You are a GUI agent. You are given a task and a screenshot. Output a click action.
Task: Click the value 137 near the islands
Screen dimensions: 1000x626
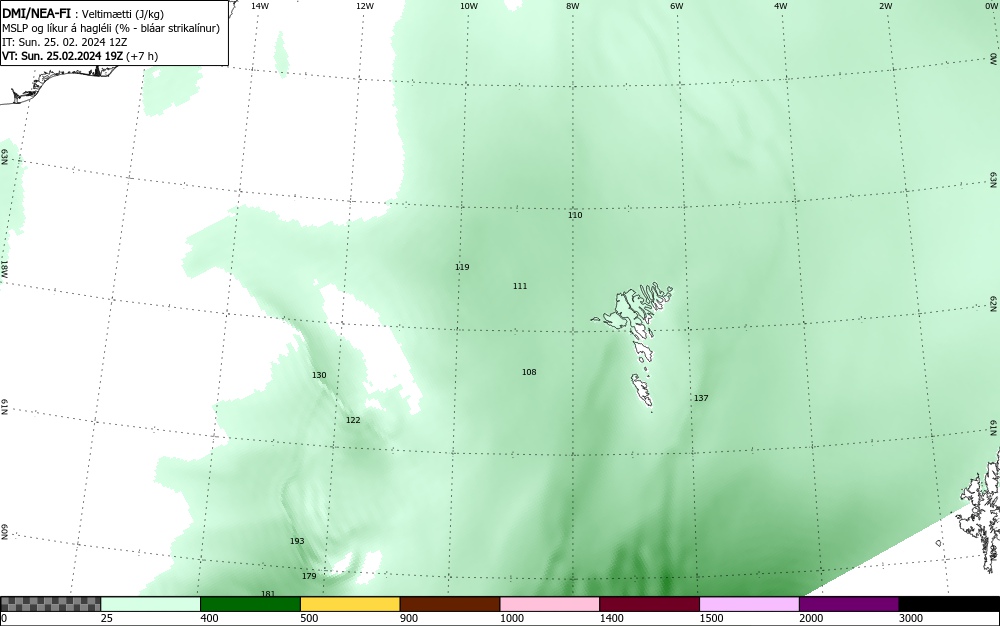[701, 398]
